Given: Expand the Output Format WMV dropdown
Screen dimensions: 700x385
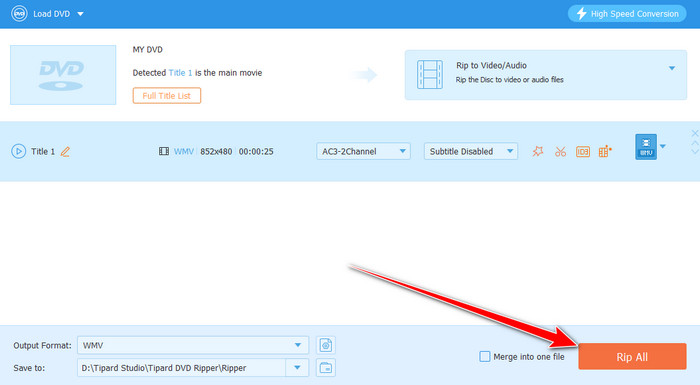Looking at the screenshot, I should pos(193,345).
